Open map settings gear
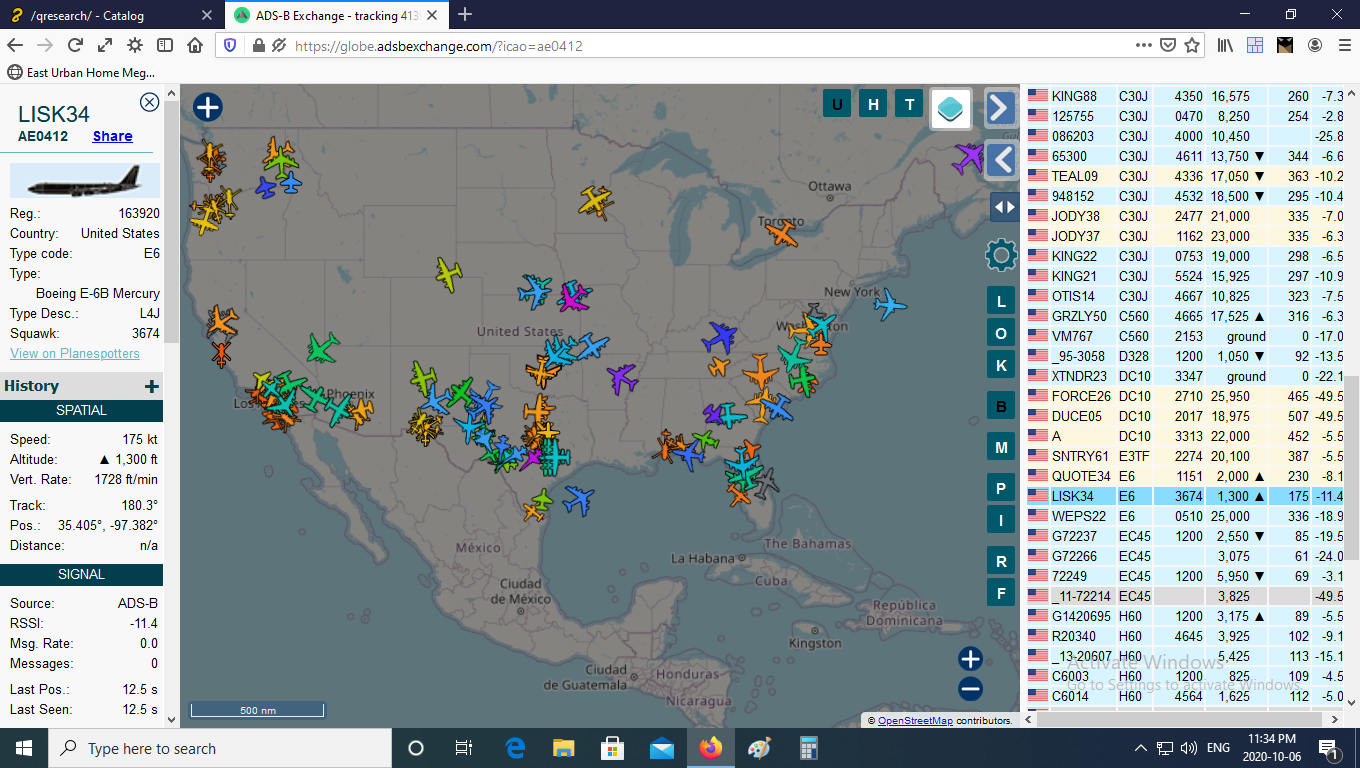The height and width of the screenshot is (768, 1360). click(1001, 255)
